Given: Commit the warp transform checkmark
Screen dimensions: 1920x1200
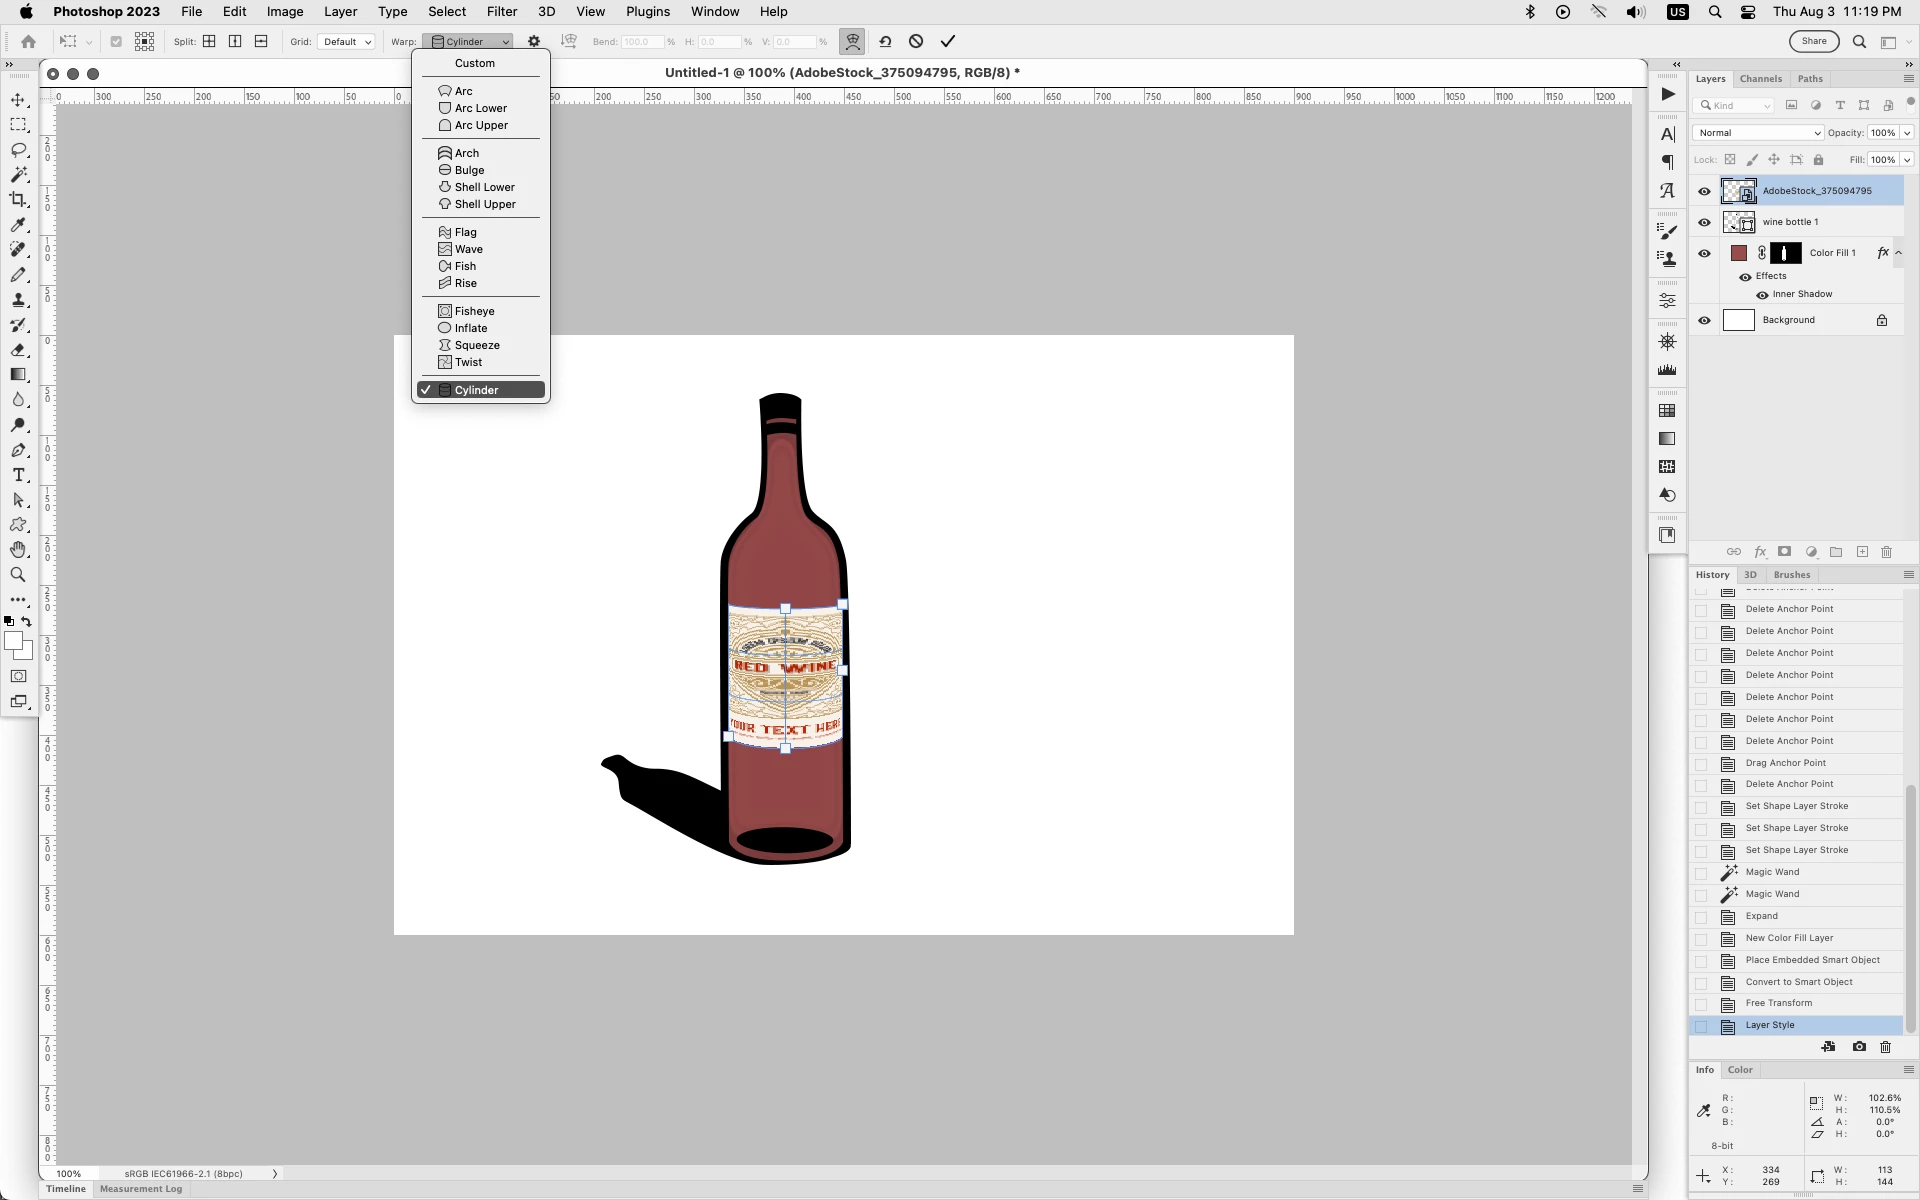Looking at the screenshot, I should click(948, 41).
